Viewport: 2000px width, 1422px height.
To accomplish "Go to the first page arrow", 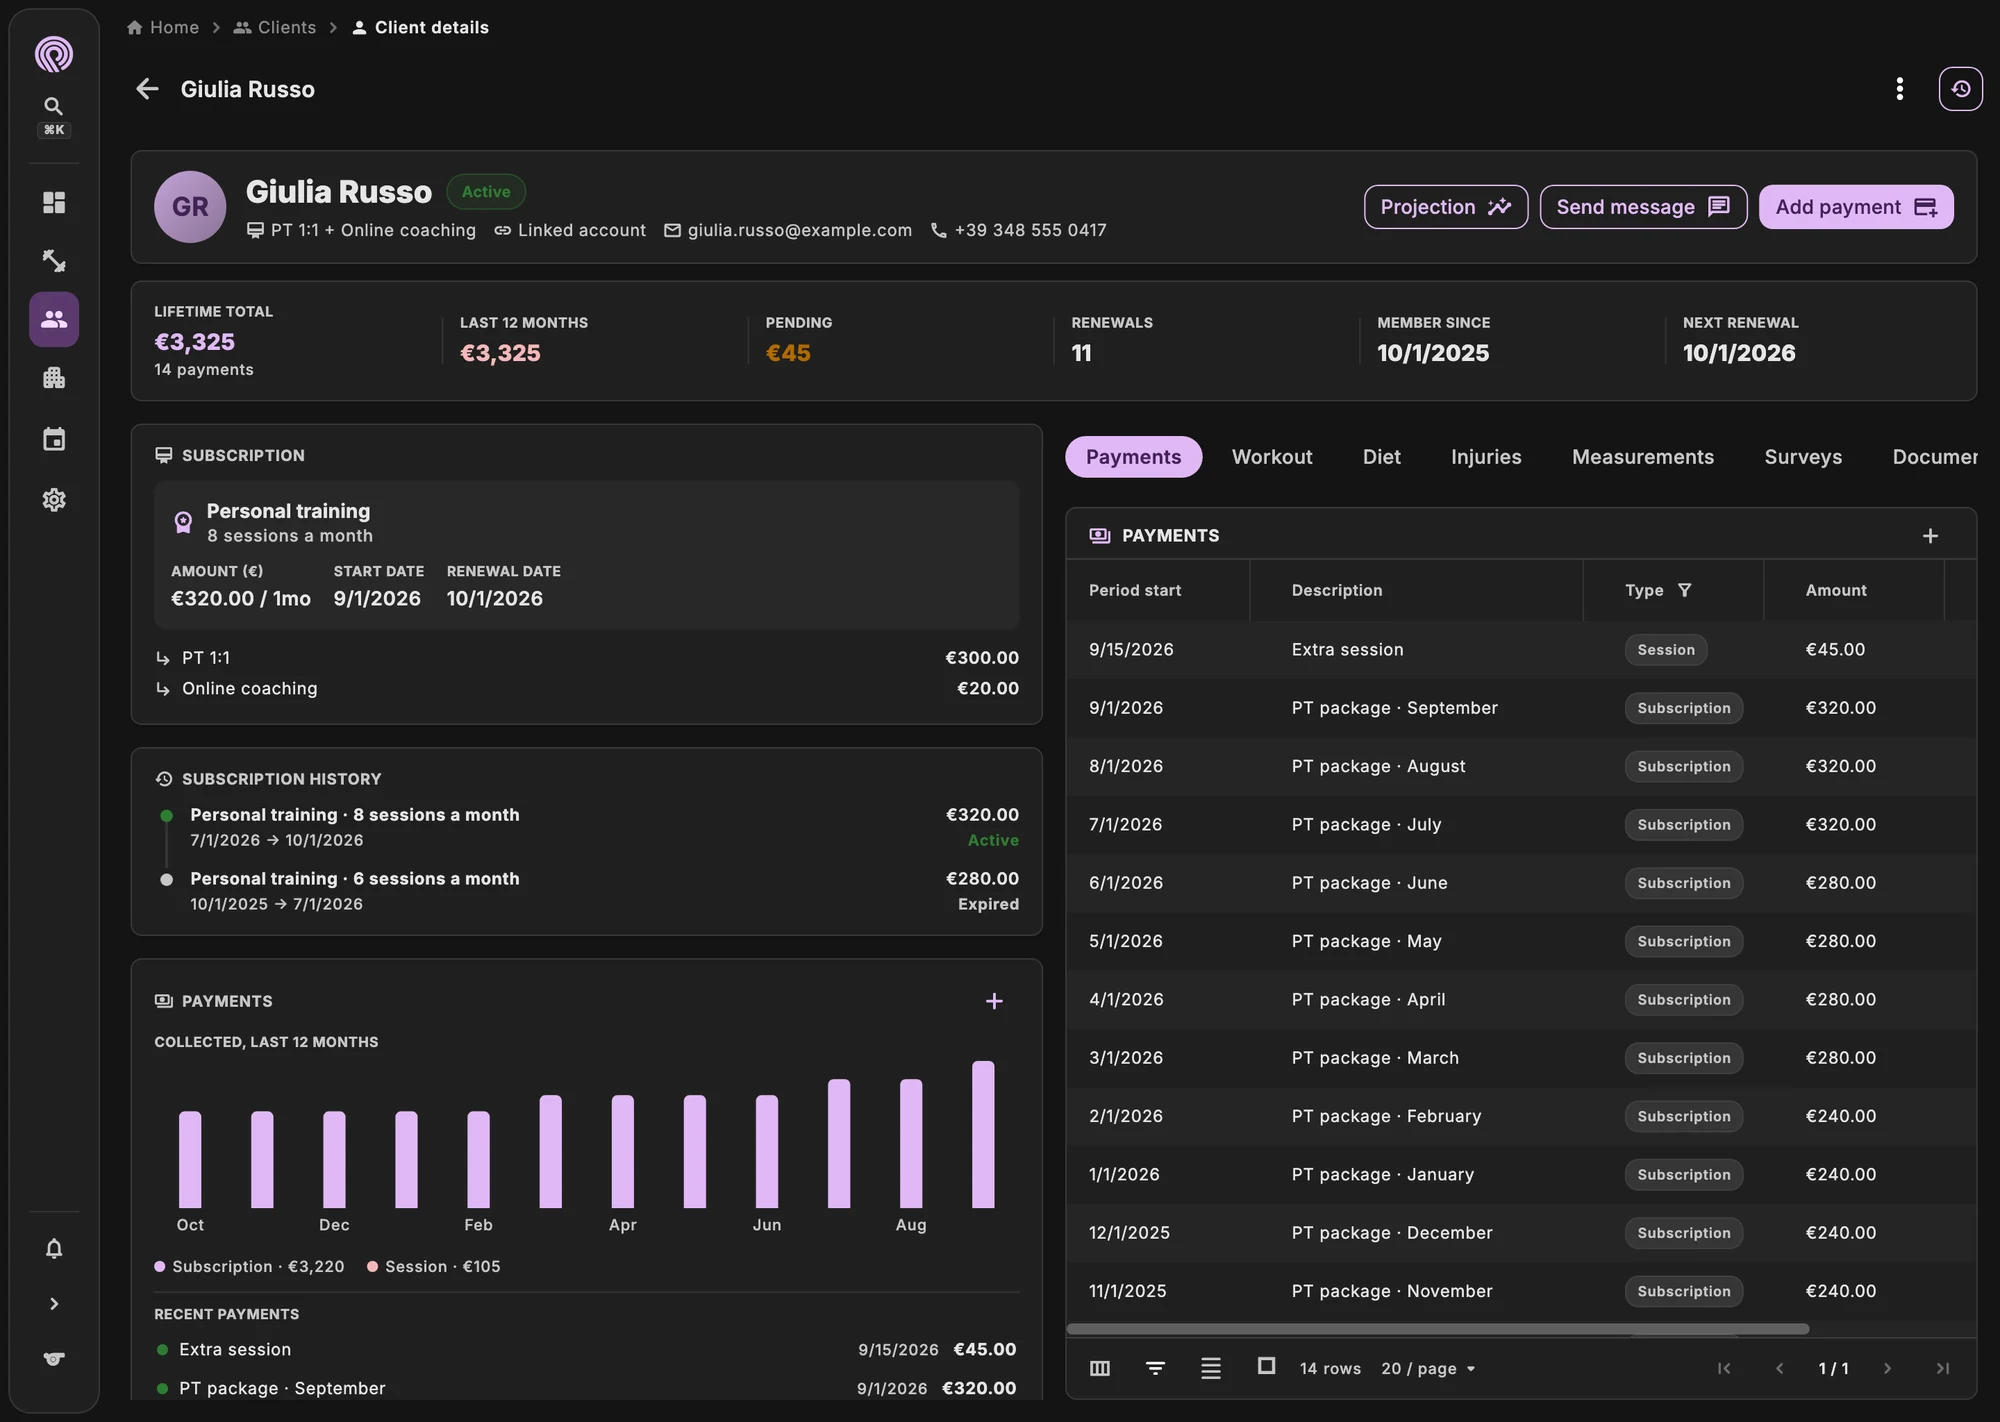I will tap(1724, 1368).
